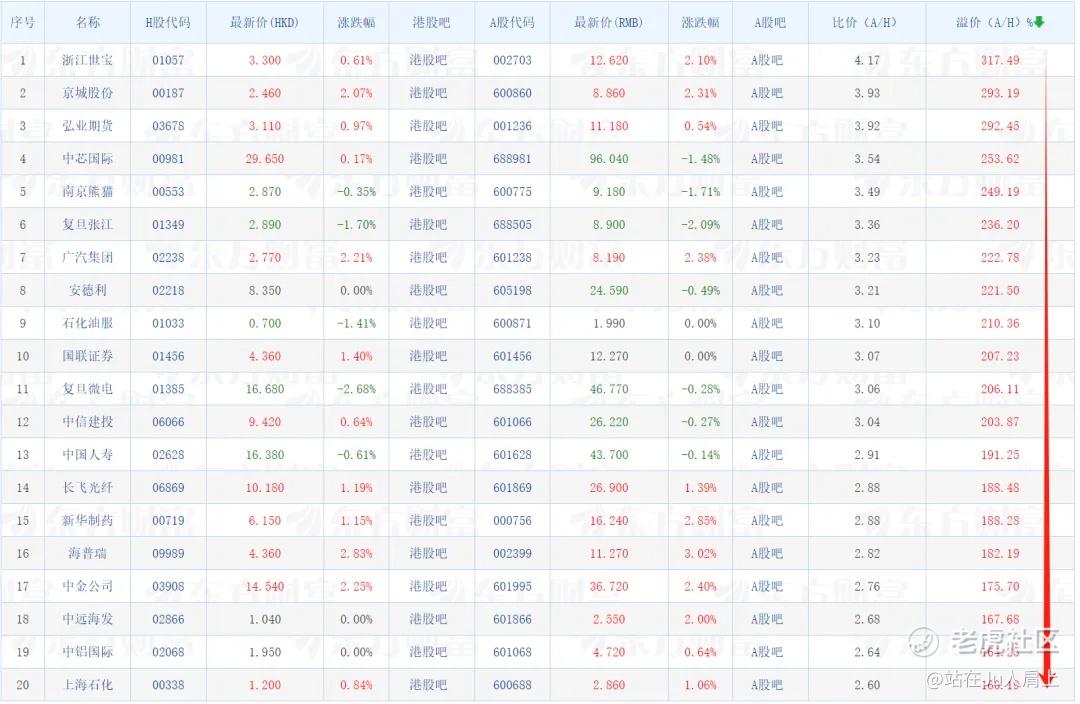Click A-share code 600860
This screenshot has width=1080, height=704.
512,93
